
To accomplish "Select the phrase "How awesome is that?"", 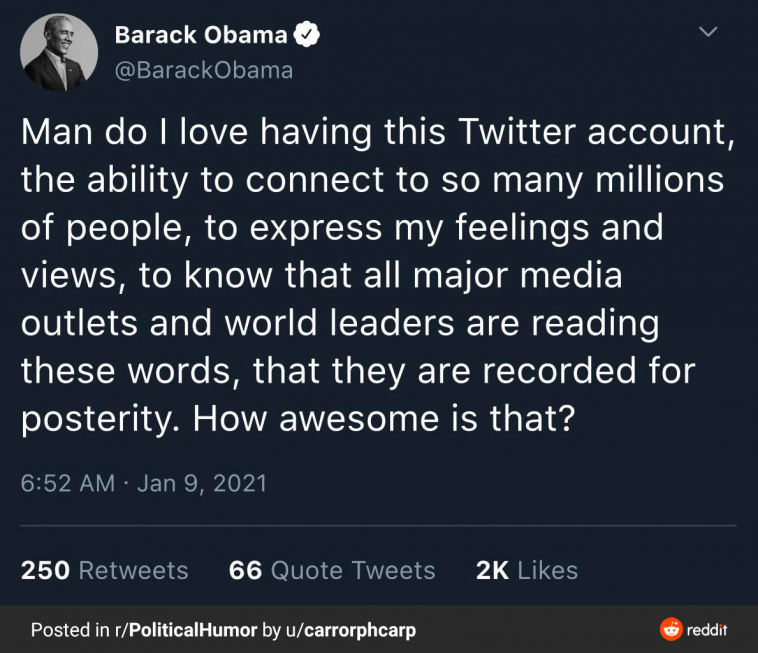I will point(383,417).
